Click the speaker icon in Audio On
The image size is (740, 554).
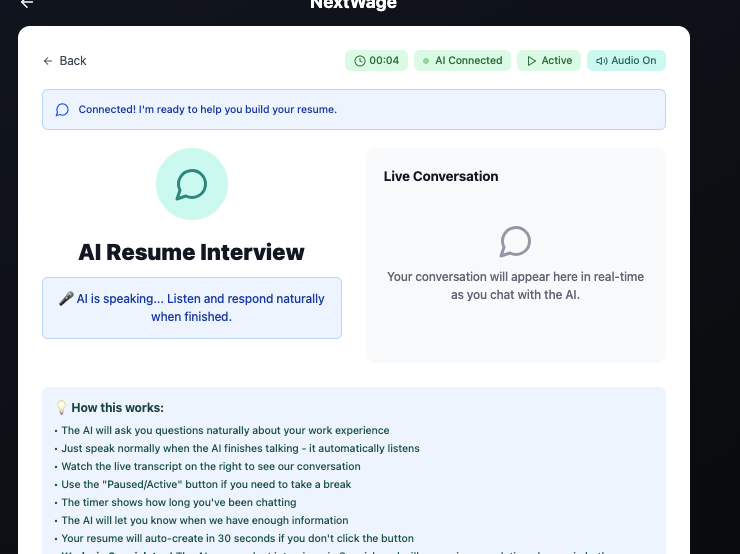pos(601,61)
